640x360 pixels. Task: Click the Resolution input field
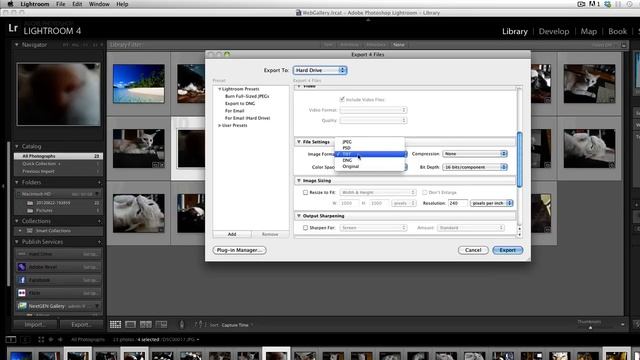pyautogui.click(x=458, y=203)
